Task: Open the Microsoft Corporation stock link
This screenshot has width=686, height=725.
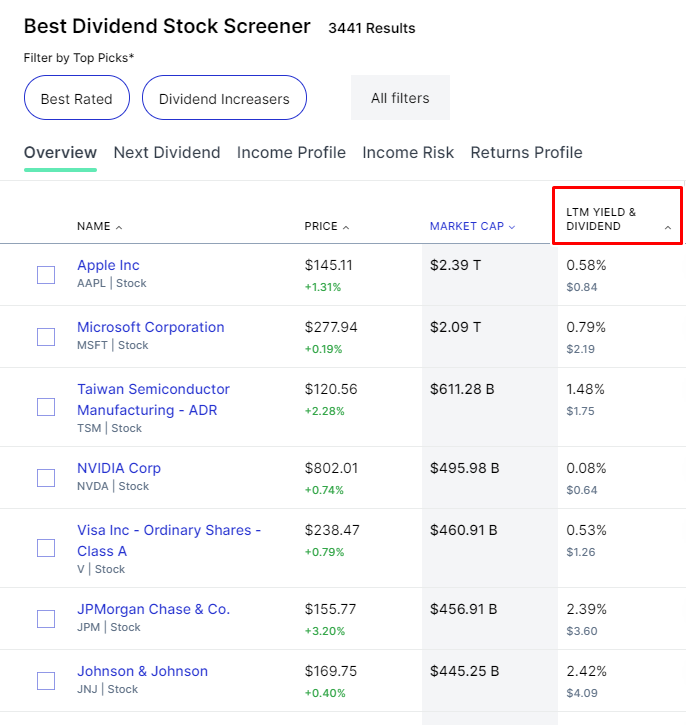Action: point(151,327)
